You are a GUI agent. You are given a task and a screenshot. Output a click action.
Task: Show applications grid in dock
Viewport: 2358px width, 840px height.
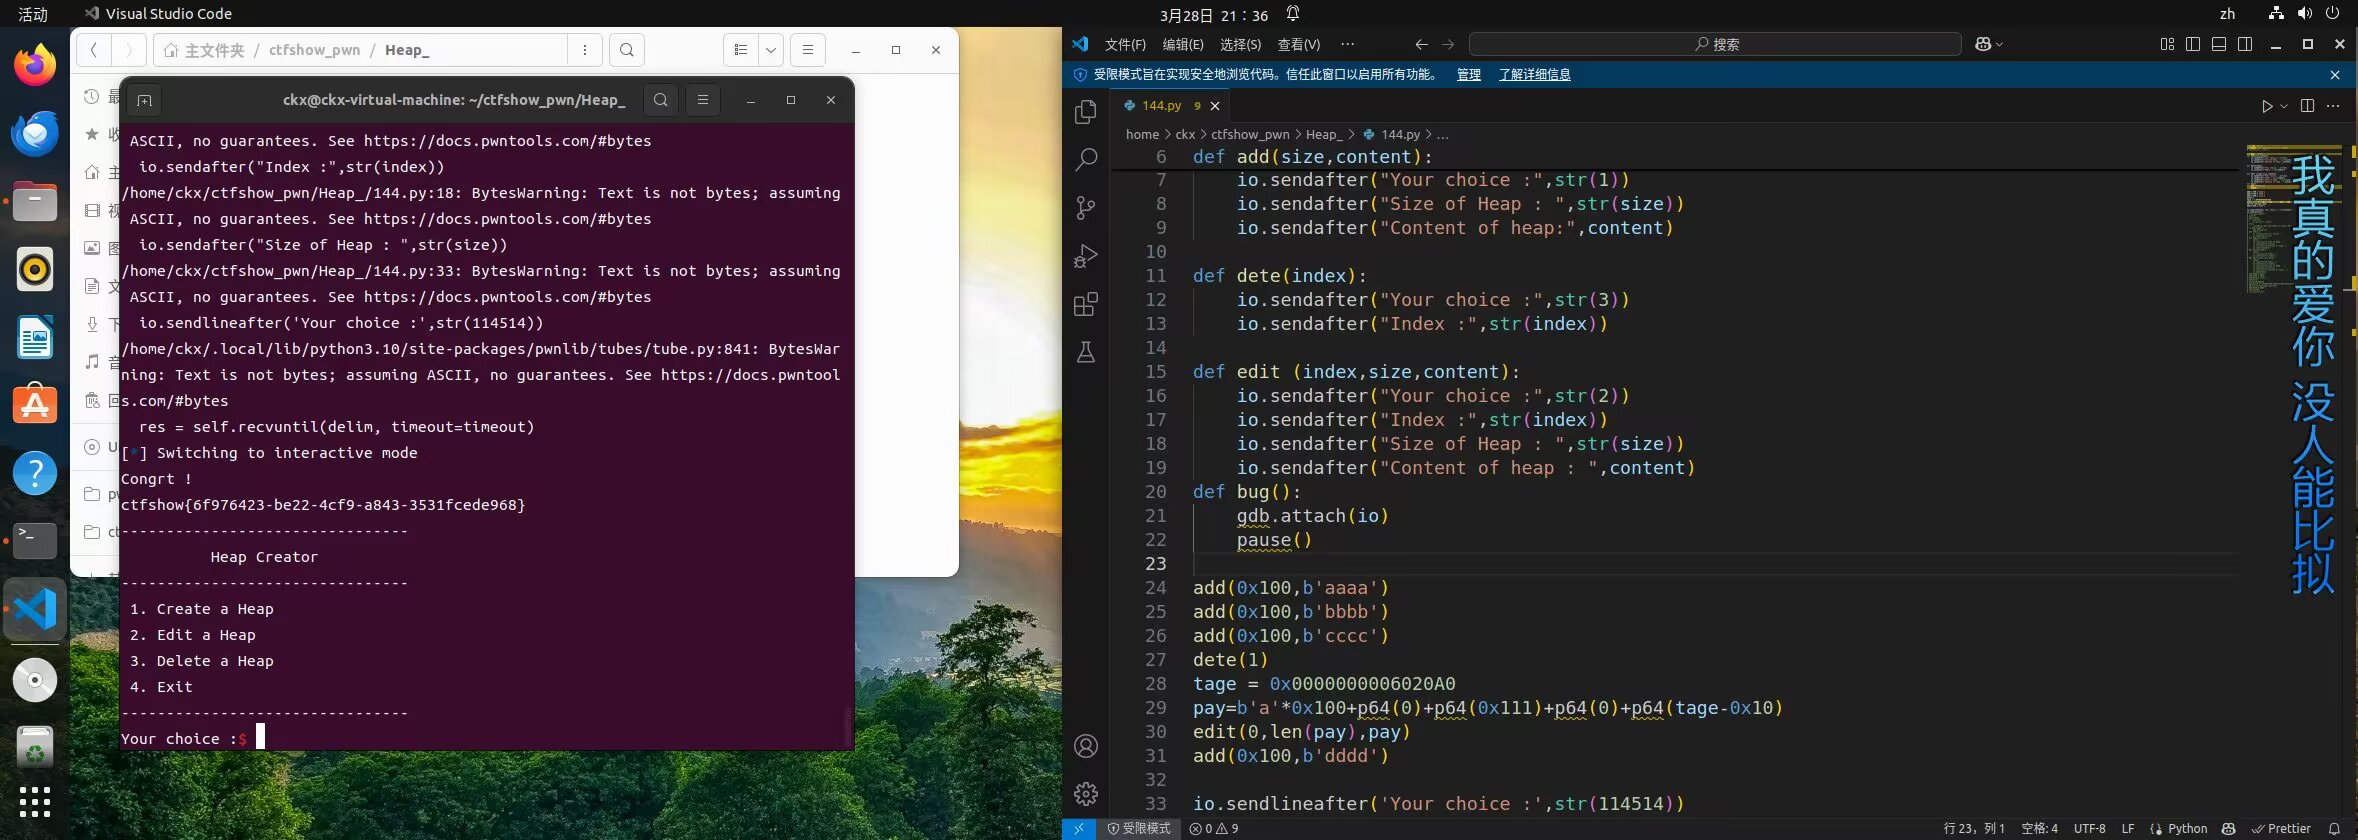coord(35,802)
